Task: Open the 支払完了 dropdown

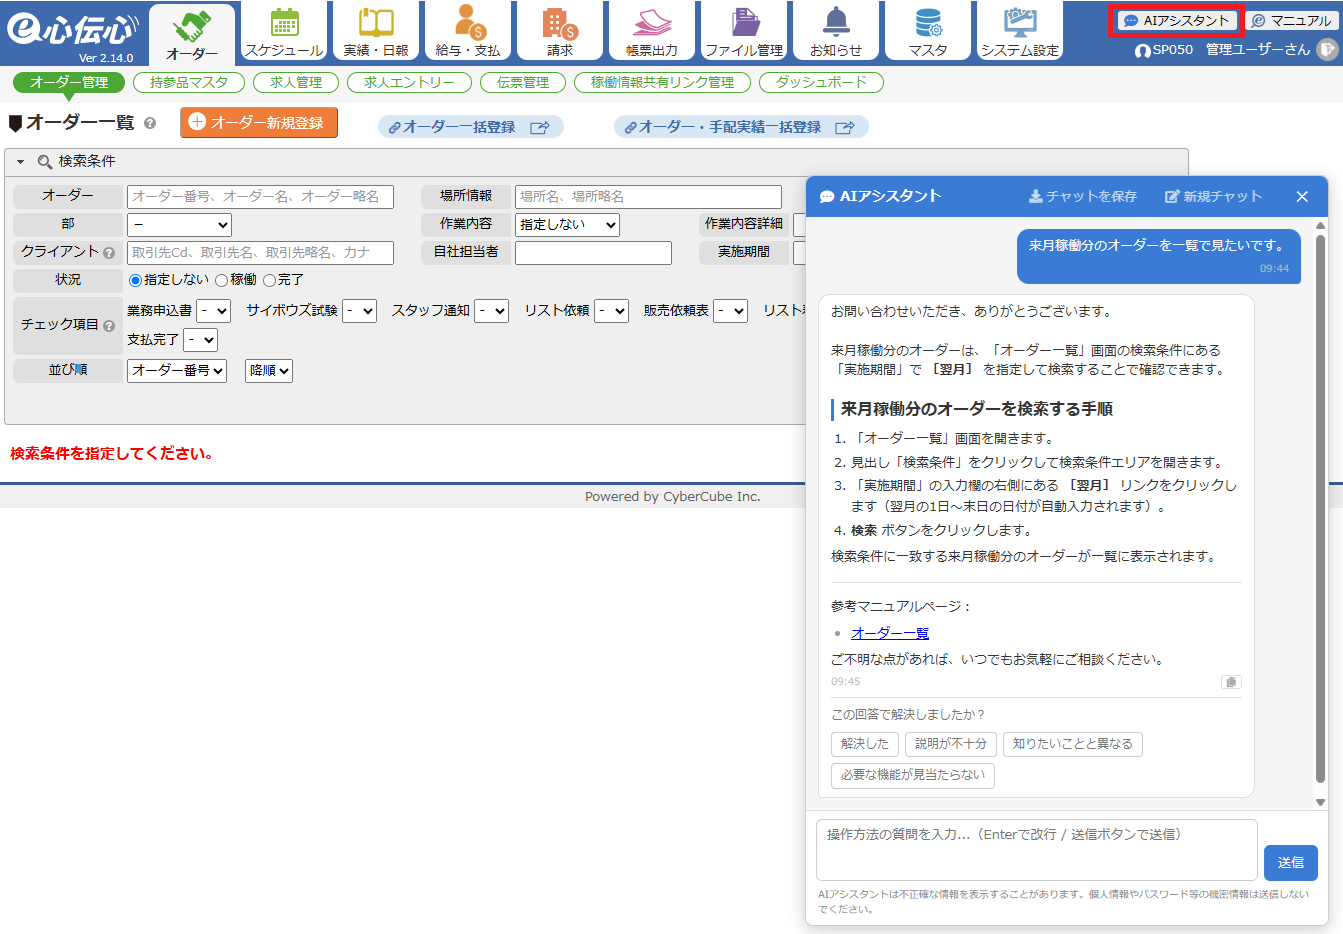Action: [200, 340]
